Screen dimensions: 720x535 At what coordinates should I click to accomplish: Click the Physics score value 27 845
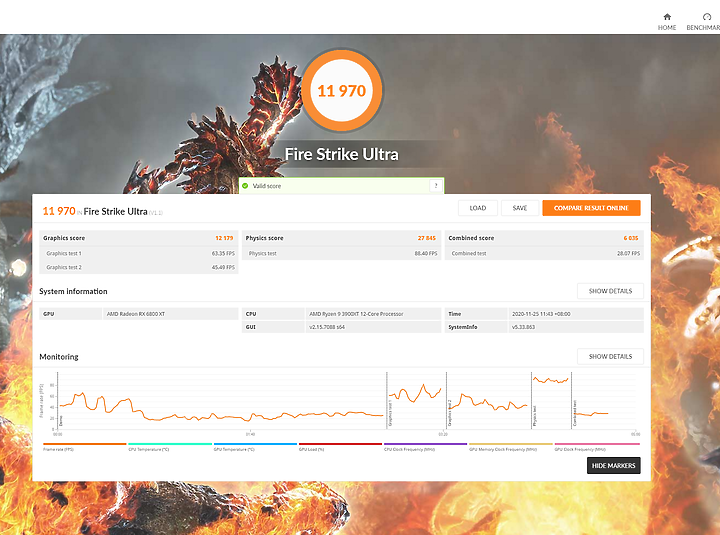click(427, 238)
